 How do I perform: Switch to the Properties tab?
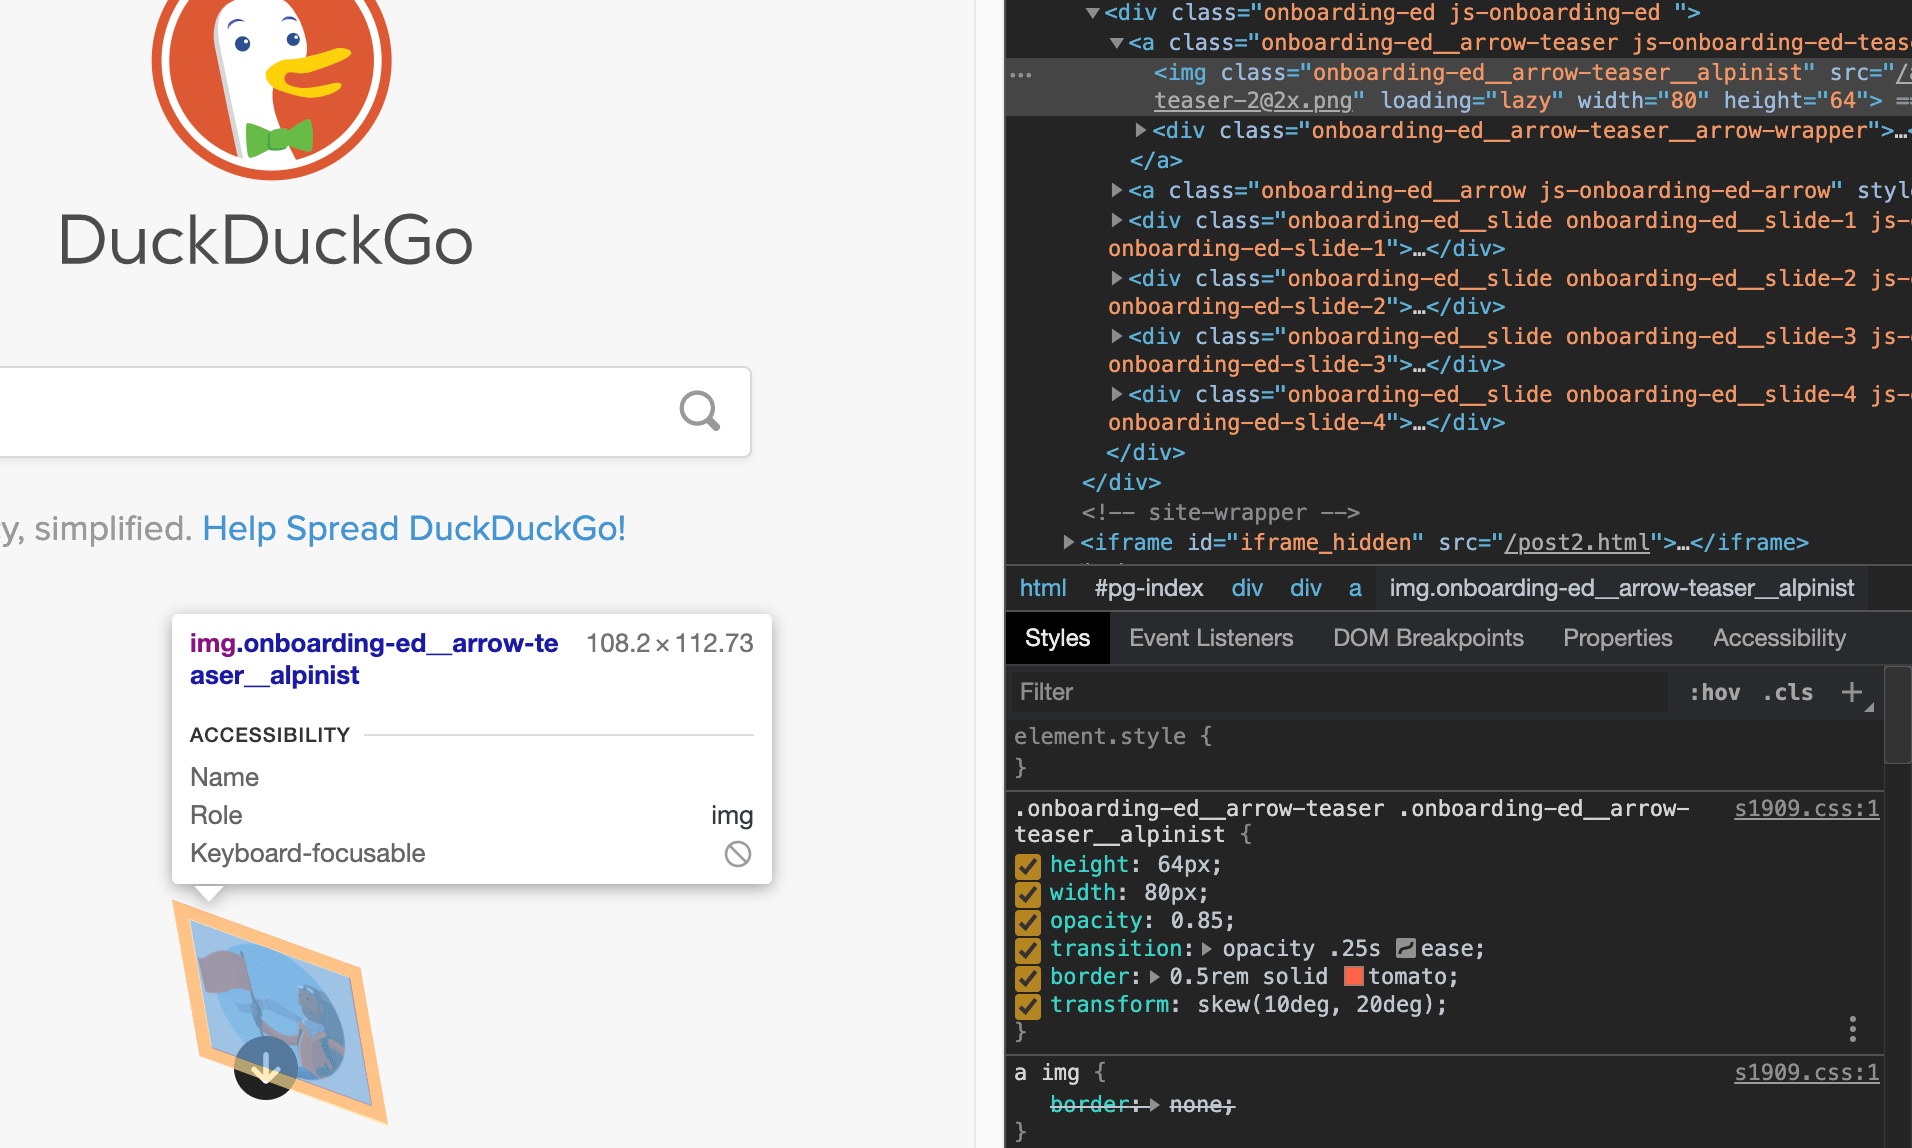click(1617, 638)
